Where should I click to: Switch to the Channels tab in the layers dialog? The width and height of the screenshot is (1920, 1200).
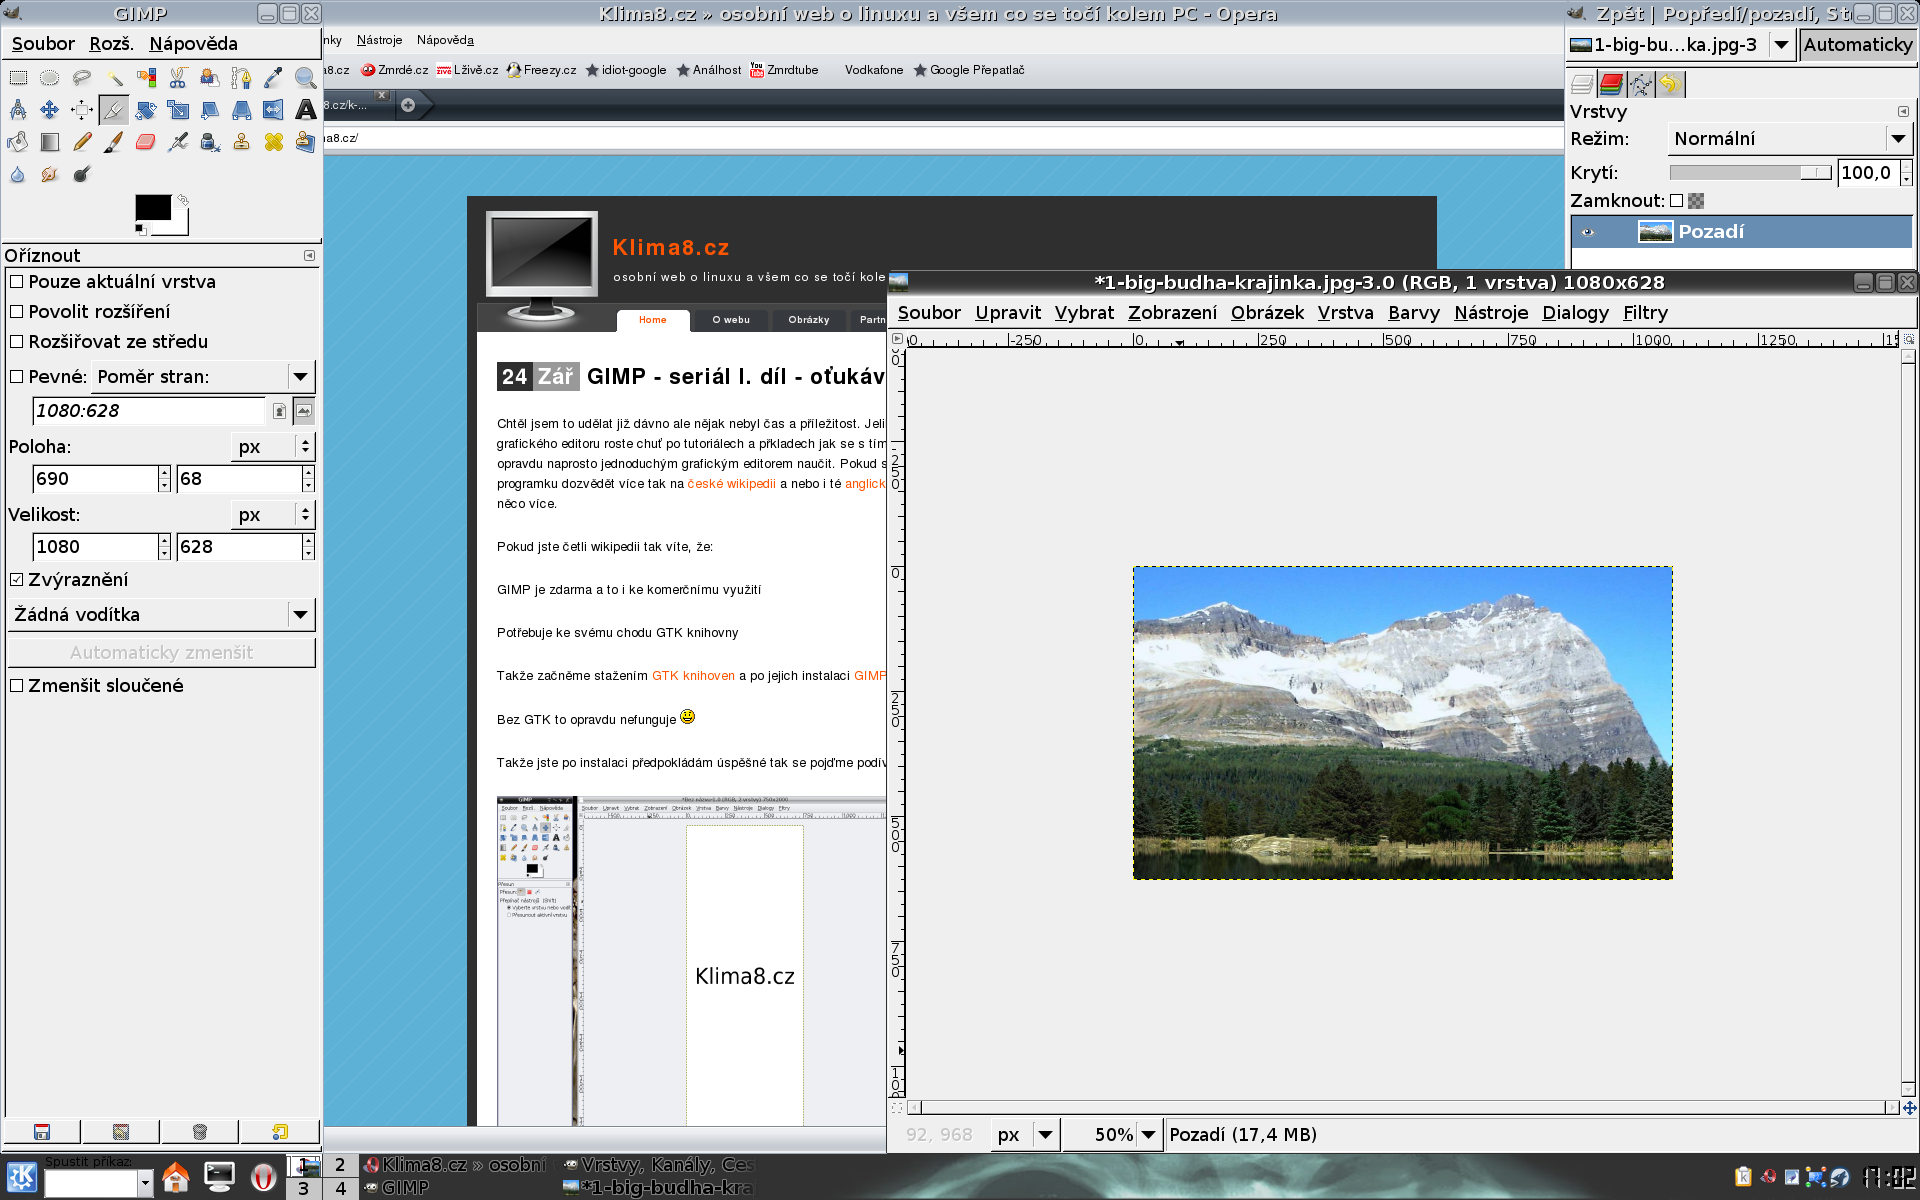coord(1611,85)
